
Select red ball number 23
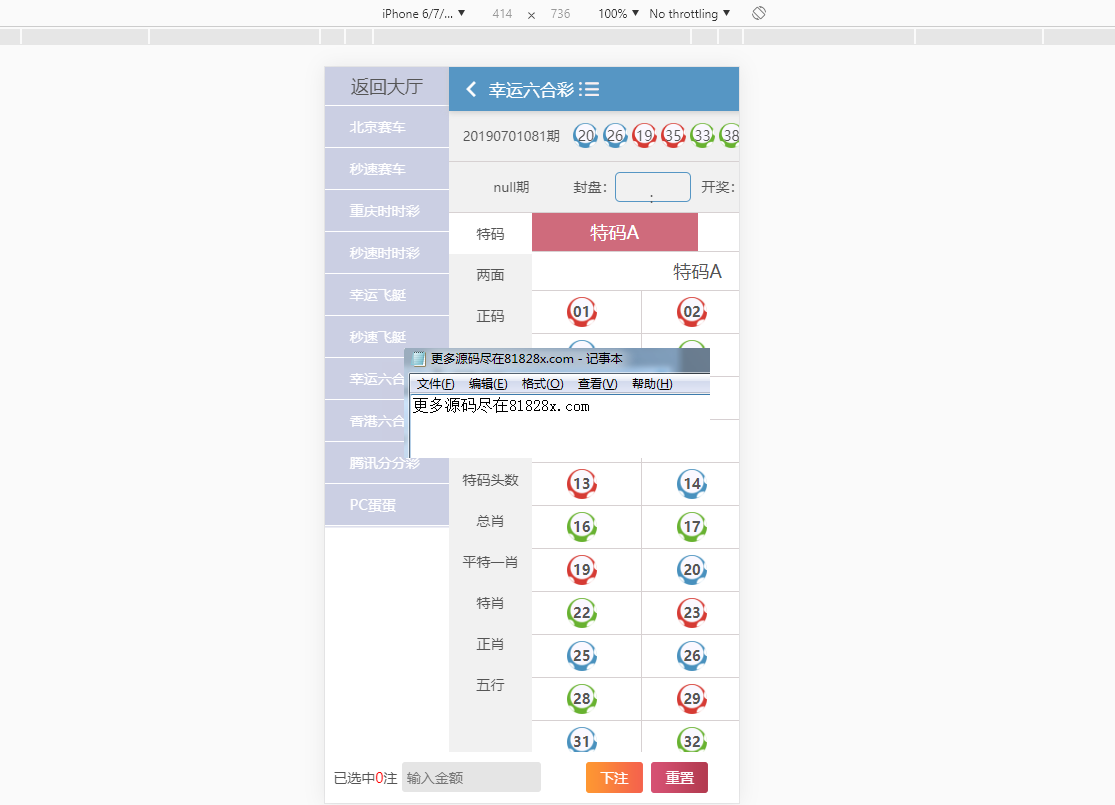(x=692, y=612)
